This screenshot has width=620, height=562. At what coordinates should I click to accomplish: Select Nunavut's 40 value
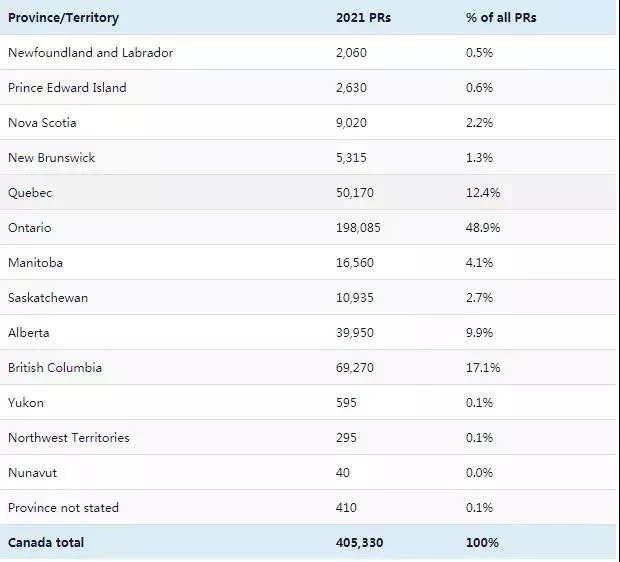click(343, 473)
